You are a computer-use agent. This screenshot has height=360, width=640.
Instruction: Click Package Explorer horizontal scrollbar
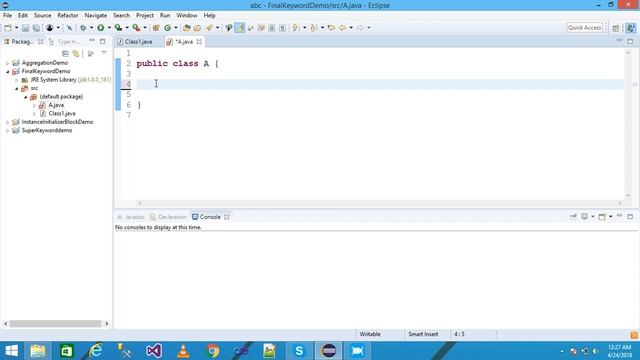coord(56,324)
